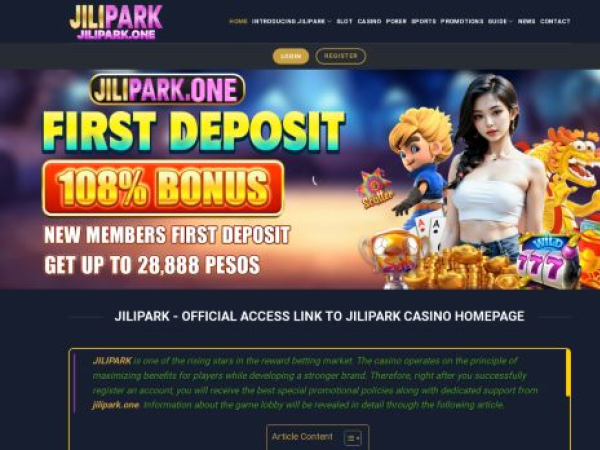View the Promotions page
The width and height of the screenshot is (600, 450).
coord(462,21)
